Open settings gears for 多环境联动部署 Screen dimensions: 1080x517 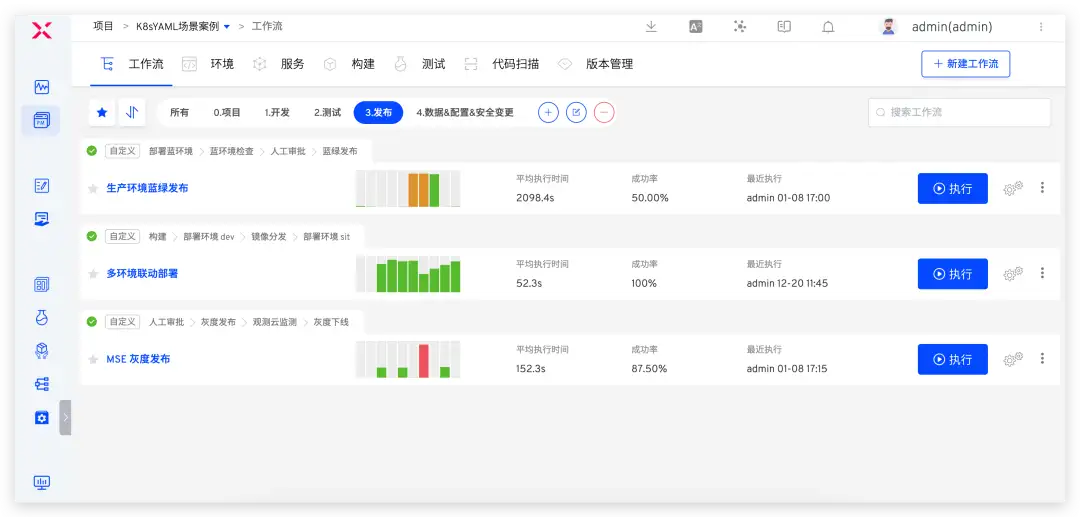point(1012,273)
